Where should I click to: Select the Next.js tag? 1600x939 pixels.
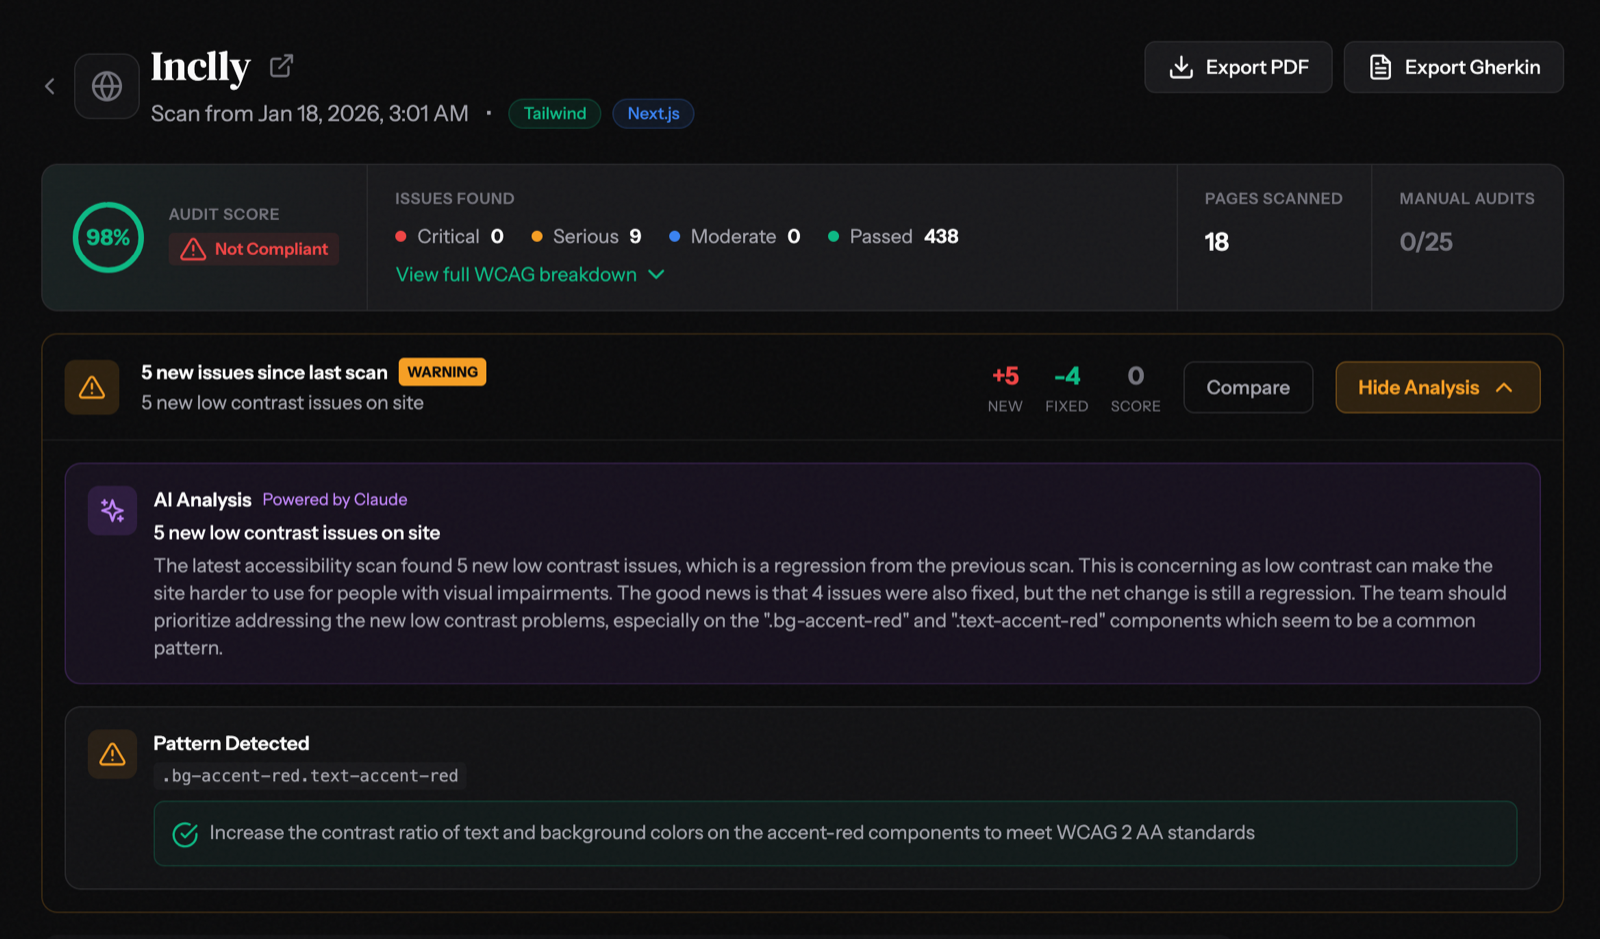point(652,113)
